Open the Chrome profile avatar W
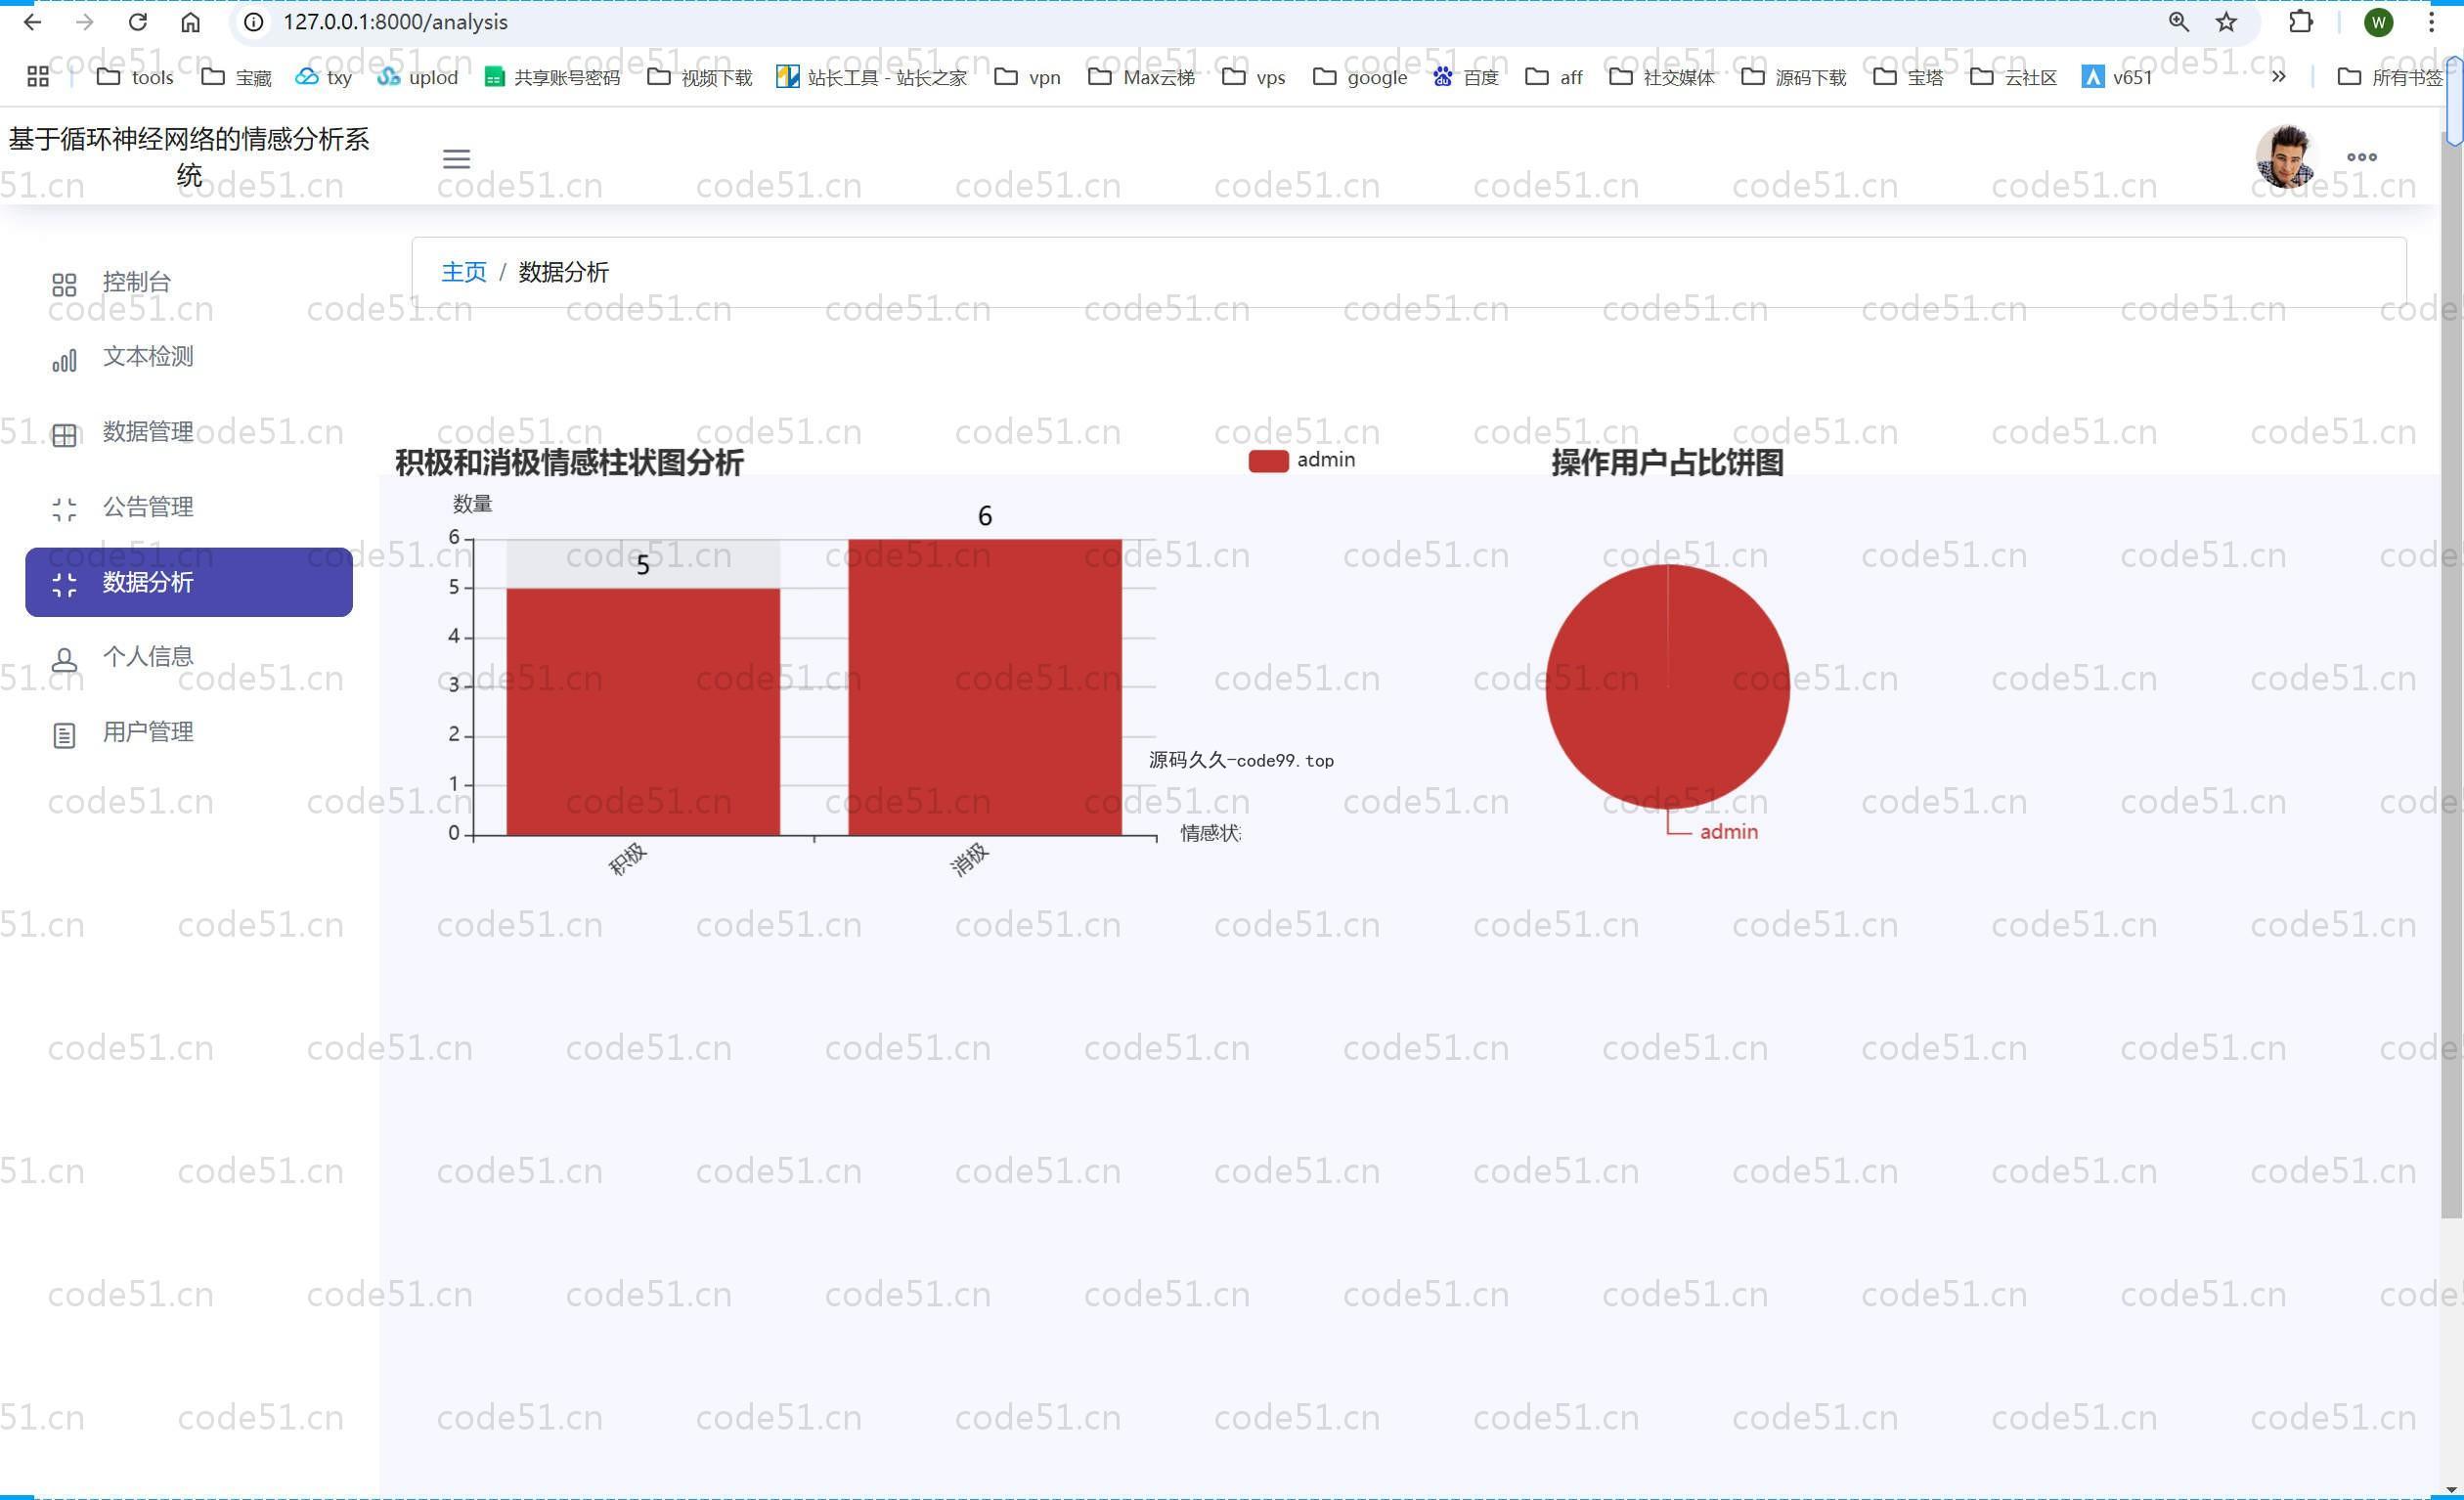This screenshot has height=1500, width=2464. coord(2379,22)
